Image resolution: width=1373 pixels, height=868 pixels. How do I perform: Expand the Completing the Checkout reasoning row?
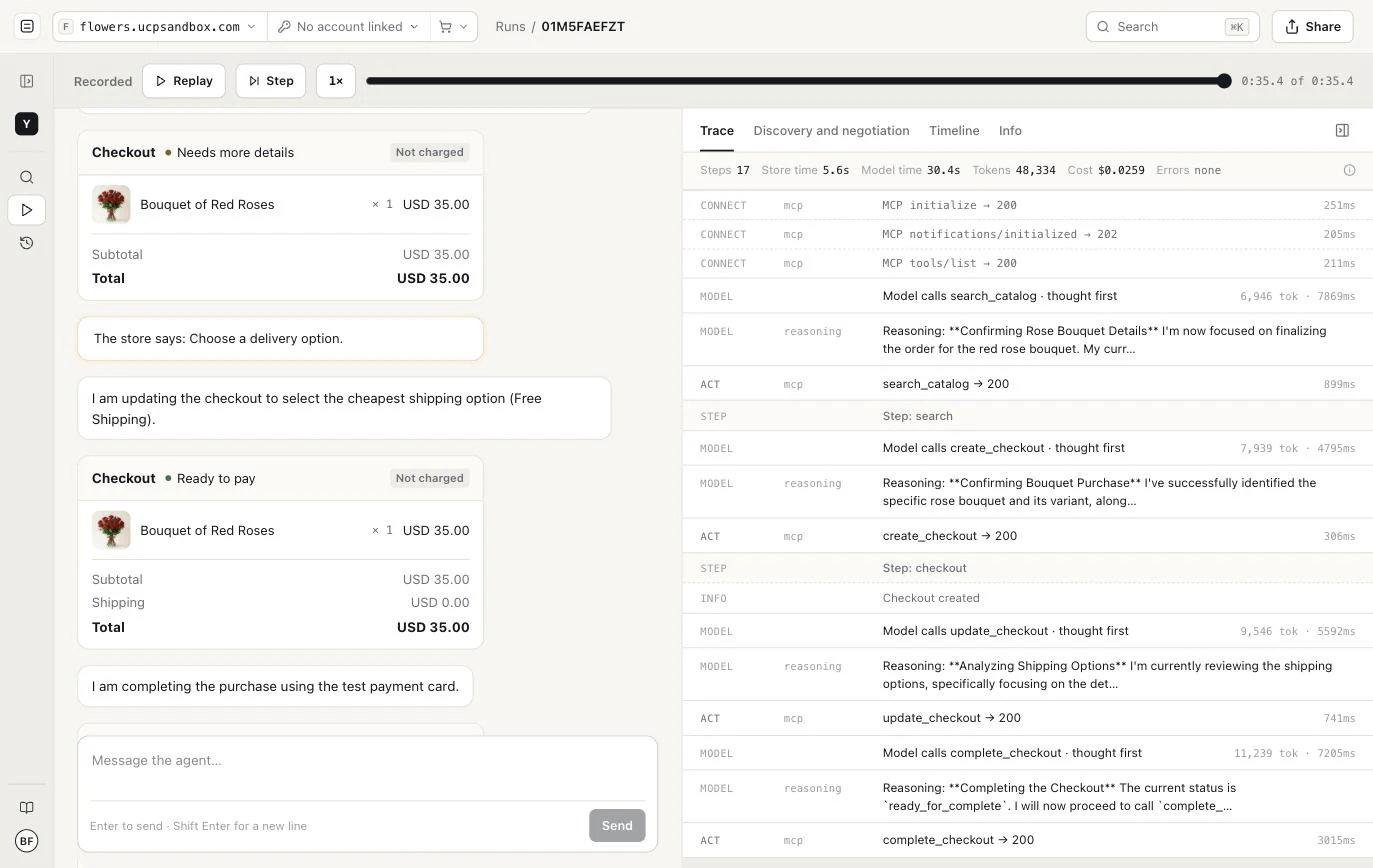(x=1027, y=797)
